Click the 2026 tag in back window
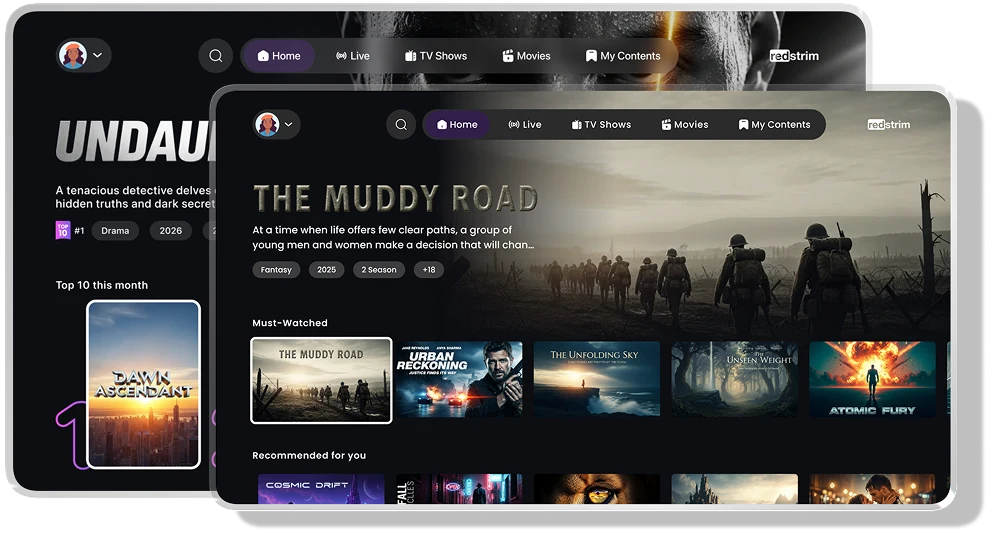 pos(170,230)
